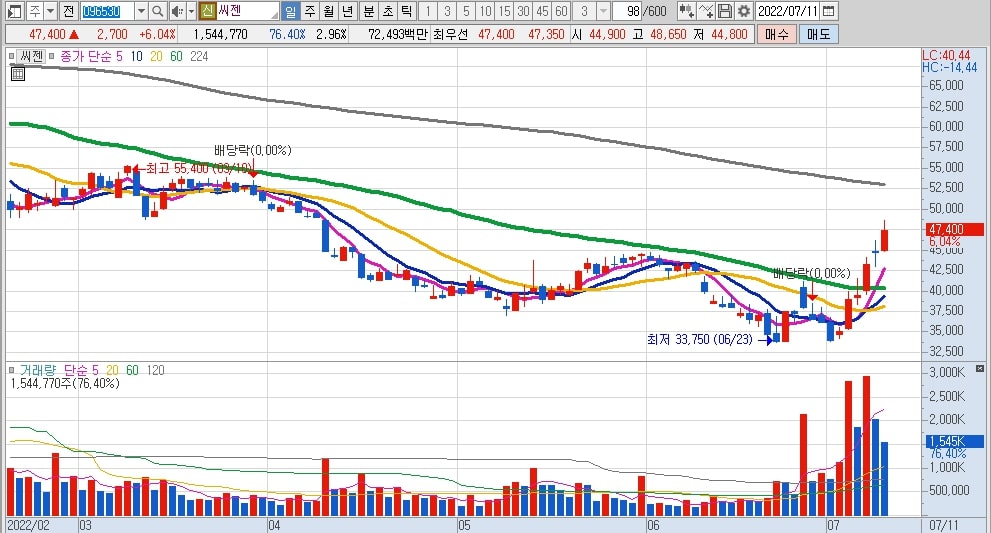
Task: Click the square marker before 종가 단순
Action: coord(52,56)
